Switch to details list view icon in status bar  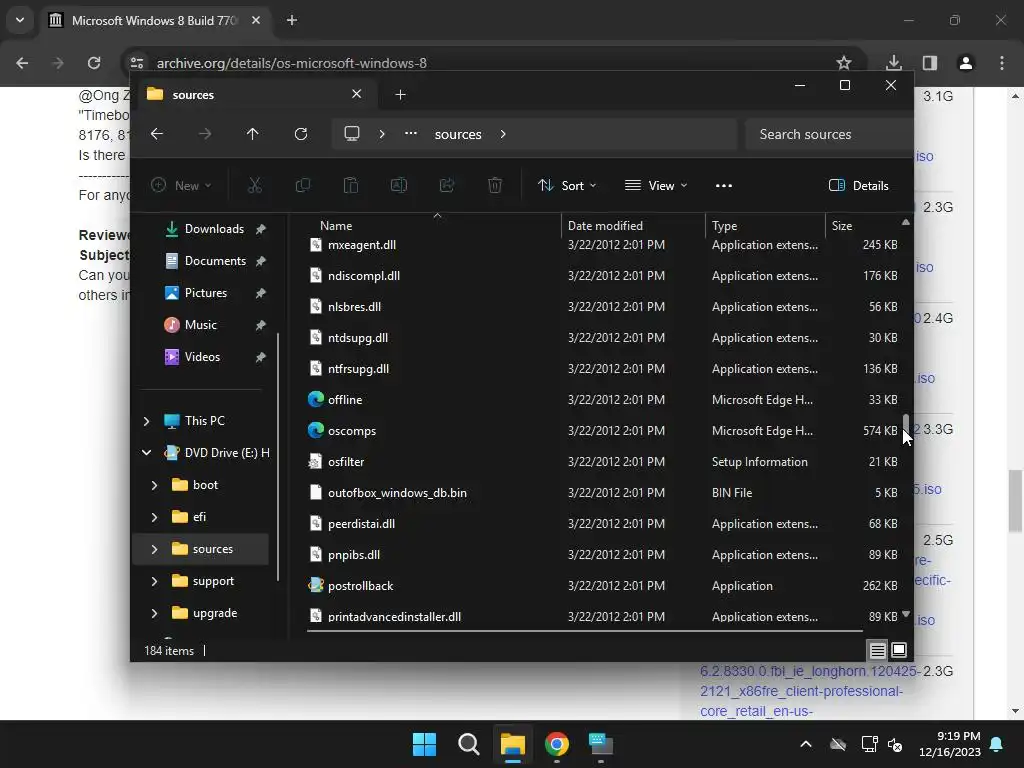tap(878, 650)
